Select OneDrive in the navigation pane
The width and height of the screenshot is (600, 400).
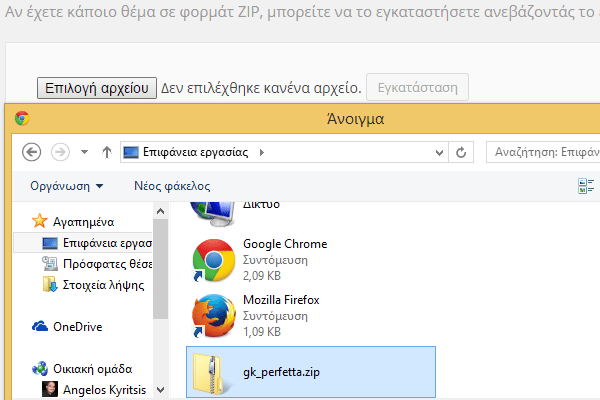(x=78, y=327)
